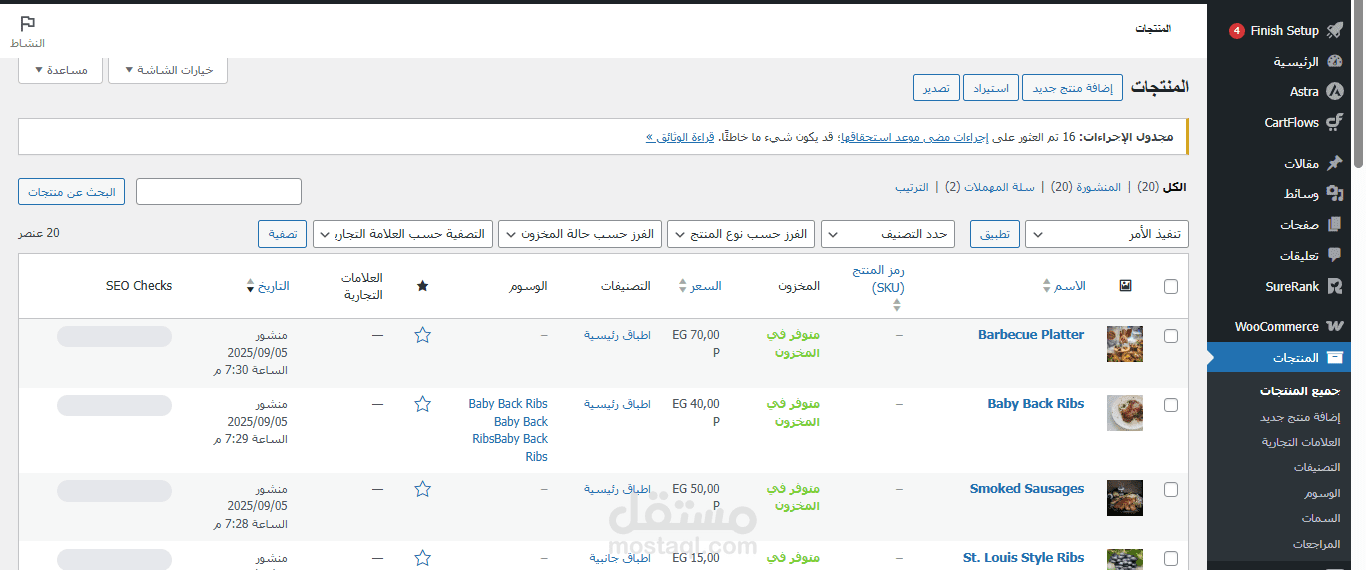The width and height of the screenshot is (1366, 570).
Task: Open الوسوم submenu item
Action: (1322, 494)
